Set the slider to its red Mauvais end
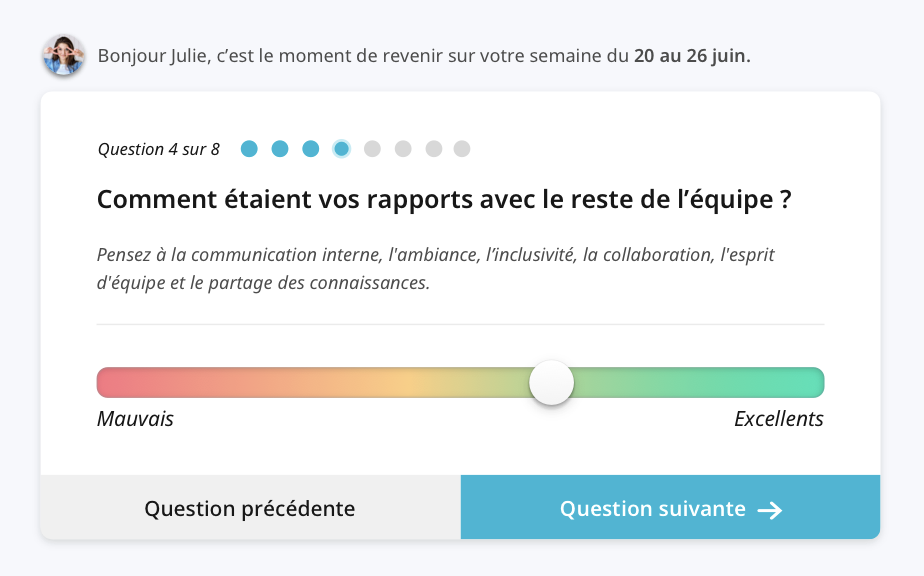This screenshot has width=924, height=576. point(104,383)
